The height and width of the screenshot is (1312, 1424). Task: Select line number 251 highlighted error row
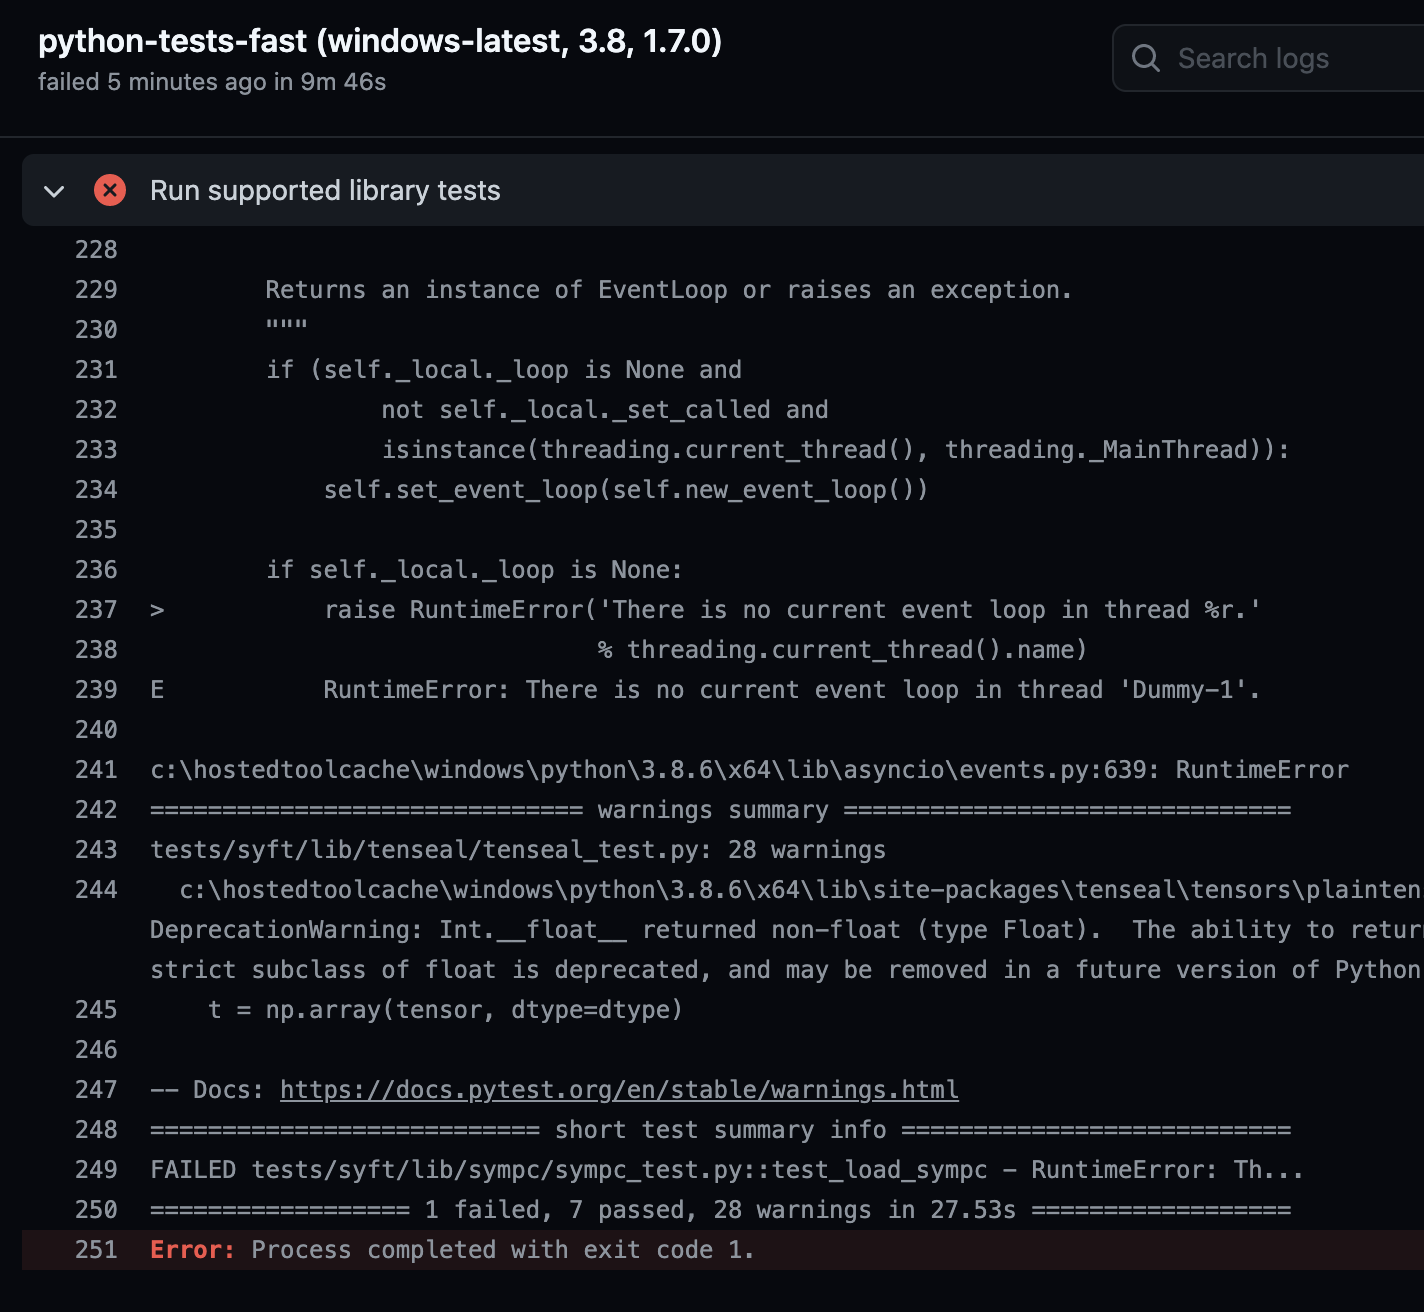click(x=95, y=1249)
